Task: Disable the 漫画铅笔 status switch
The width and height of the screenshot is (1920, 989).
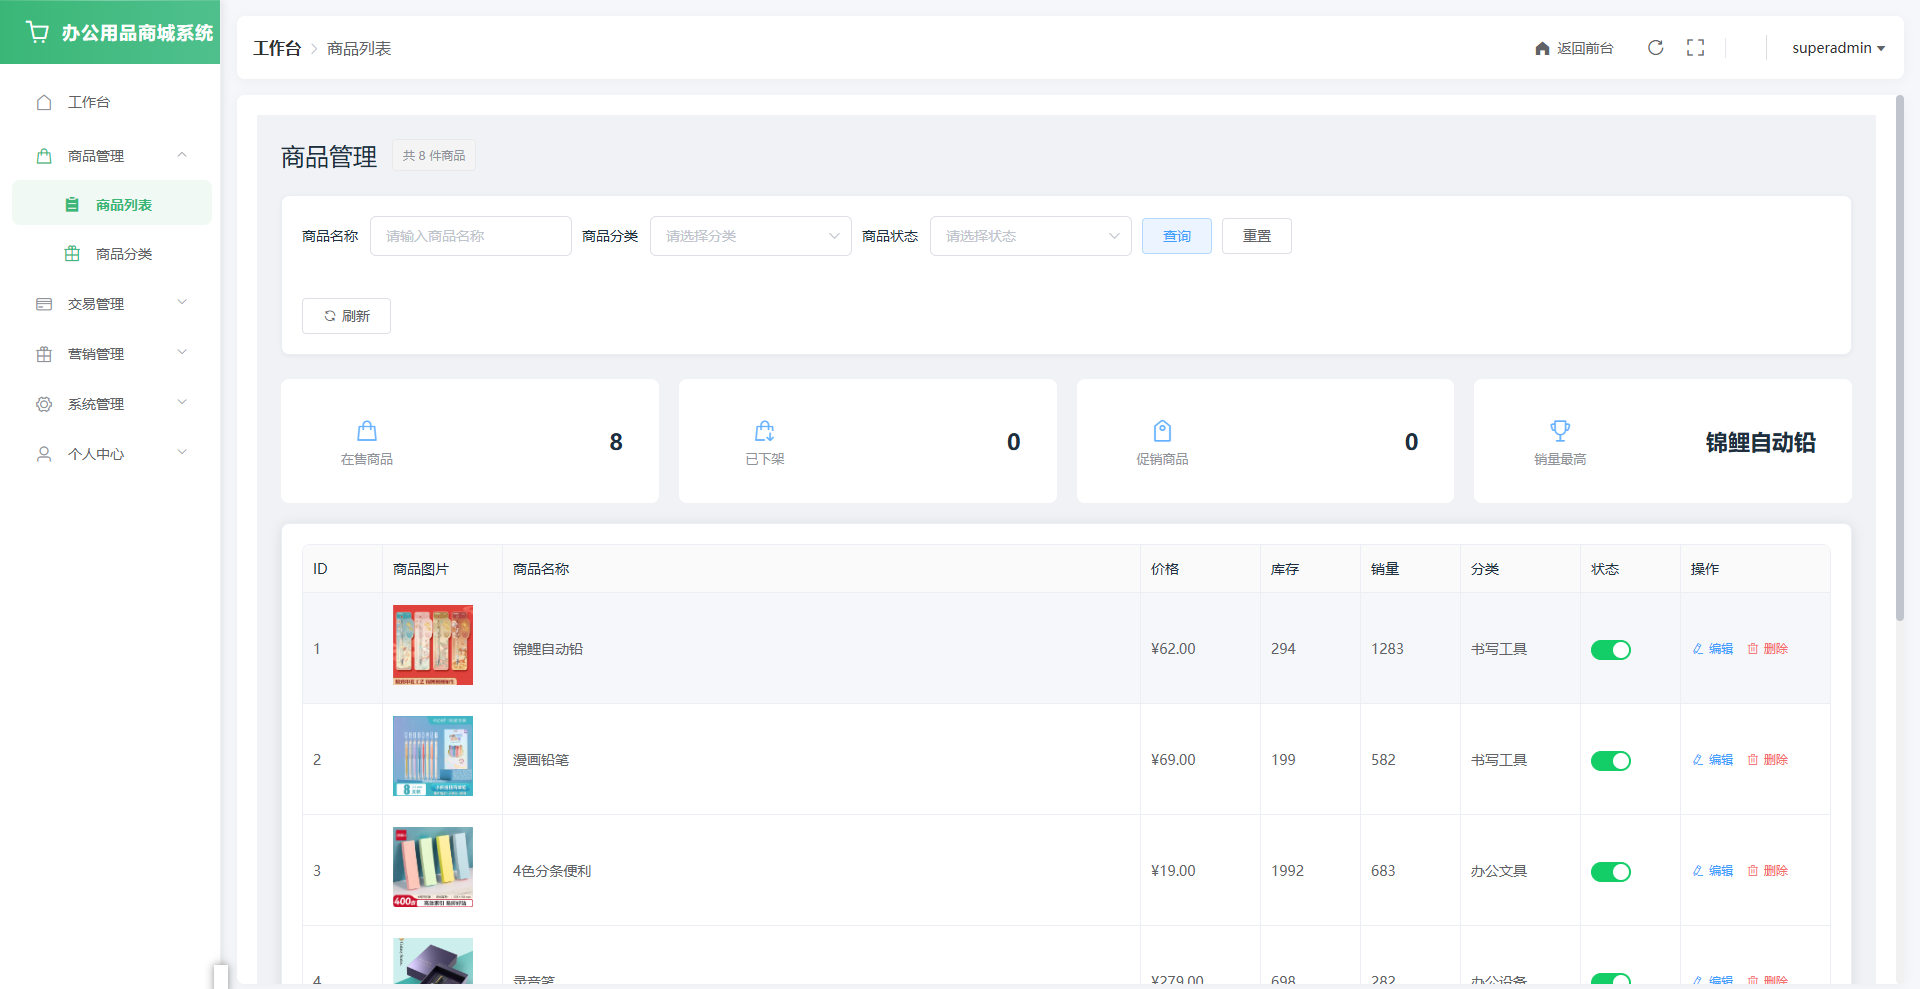Action: 1610,761
